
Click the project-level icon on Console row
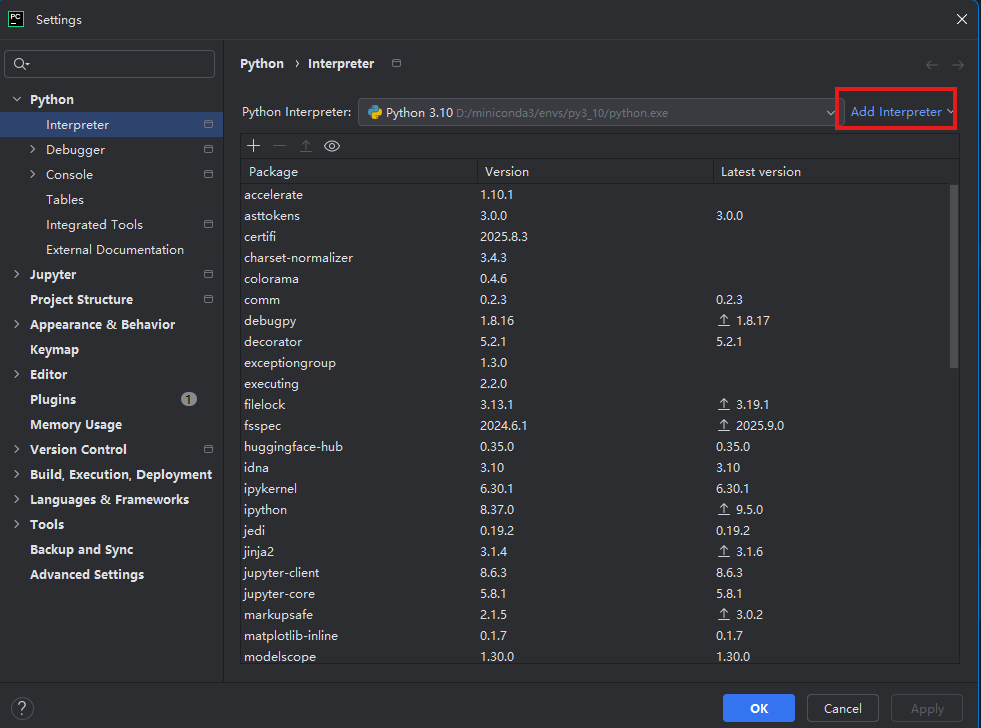click(208, 174)
